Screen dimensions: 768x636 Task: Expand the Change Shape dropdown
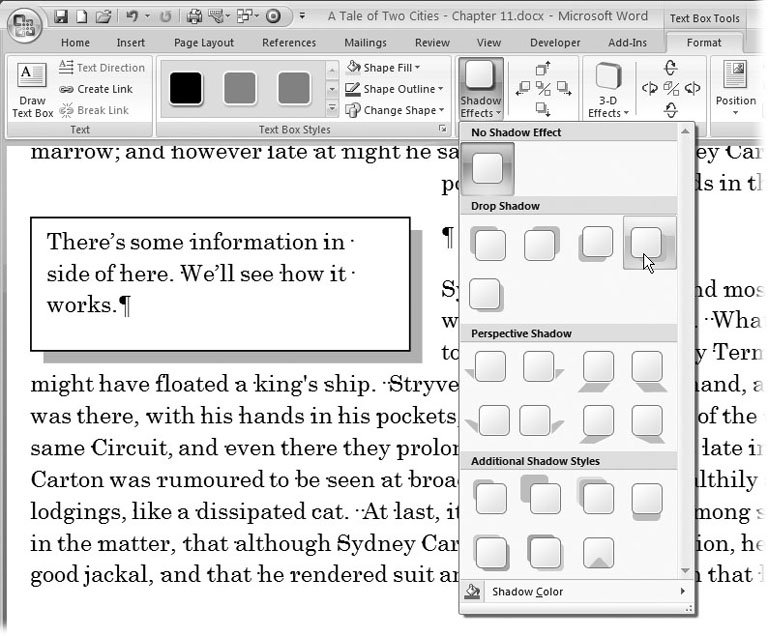391,110
